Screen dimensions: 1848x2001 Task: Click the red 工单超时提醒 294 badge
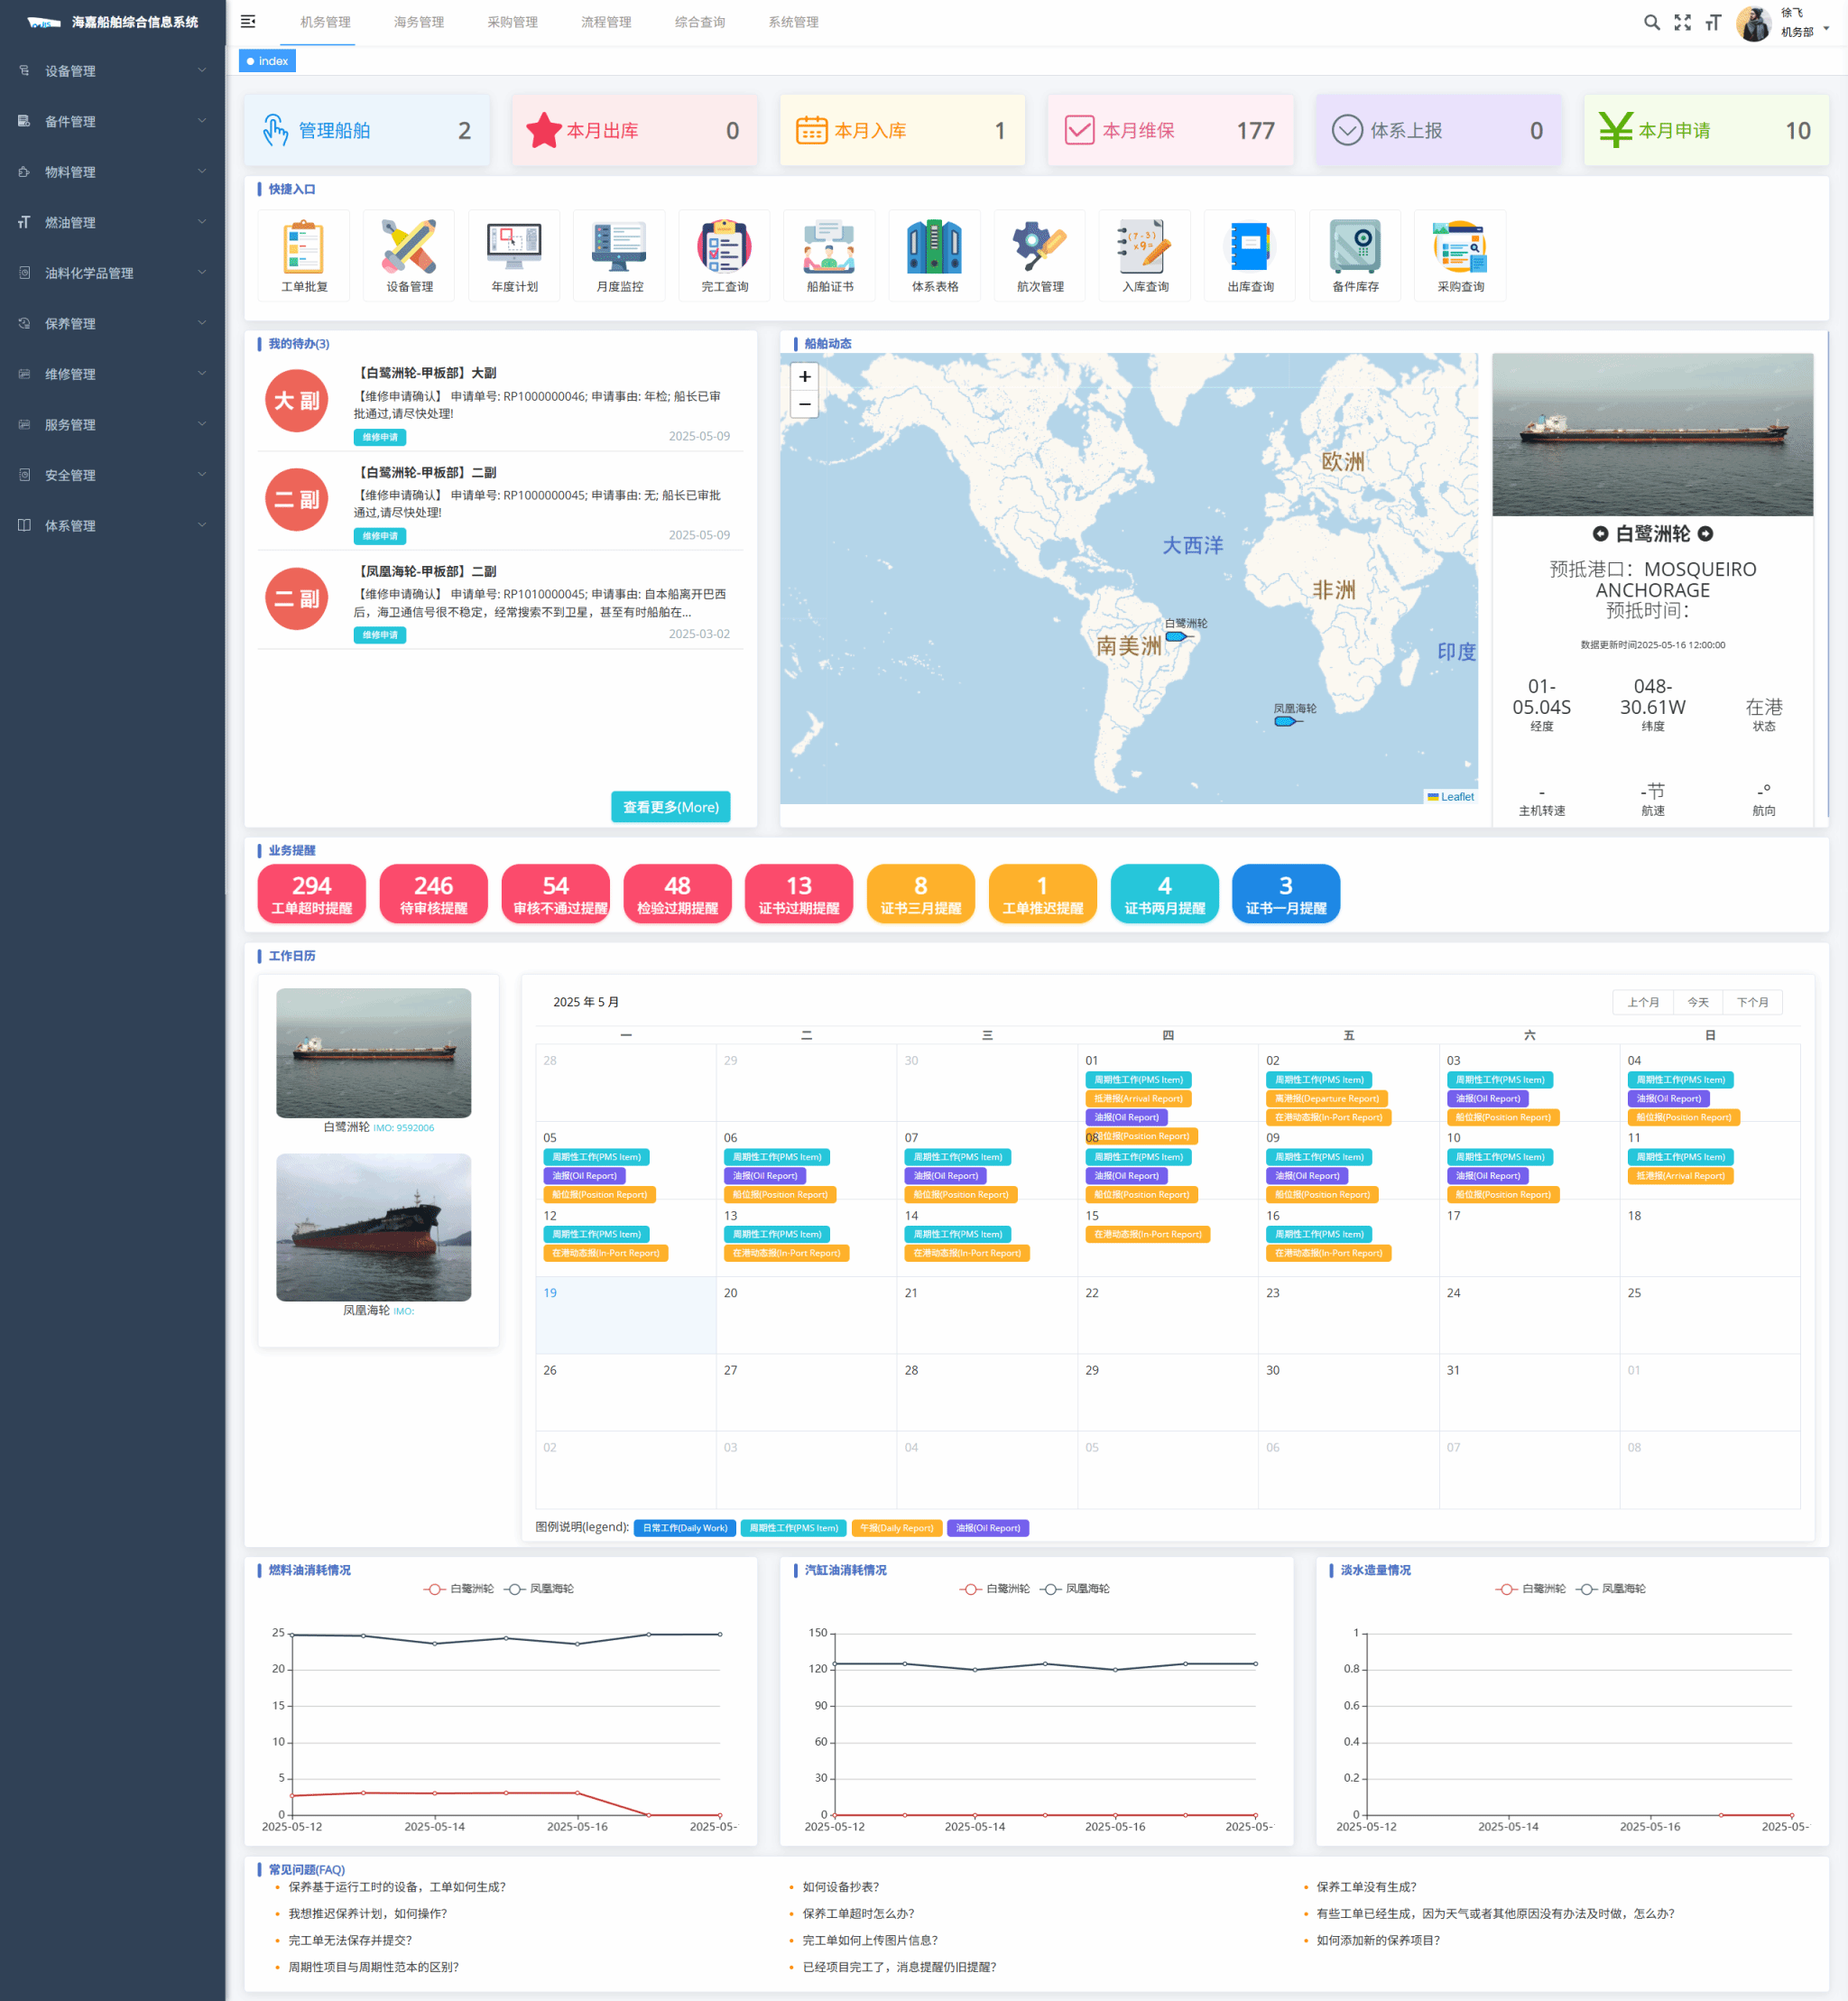(x=311, y=893)
